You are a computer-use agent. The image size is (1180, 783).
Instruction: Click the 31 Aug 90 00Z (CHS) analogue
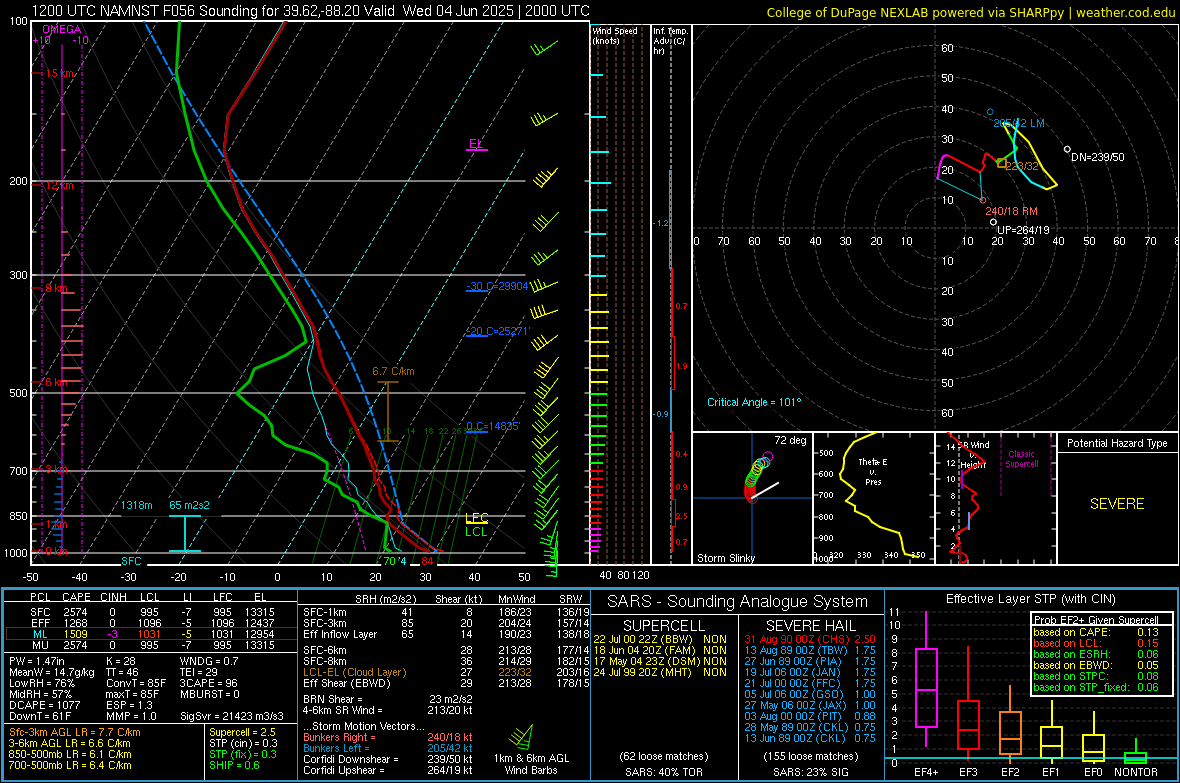click(x=810, y=639)
